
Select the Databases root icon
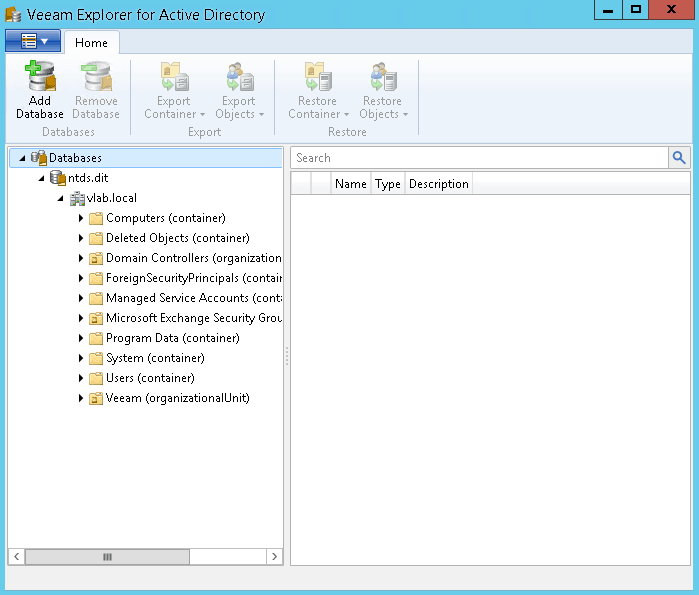pos(39,158)
